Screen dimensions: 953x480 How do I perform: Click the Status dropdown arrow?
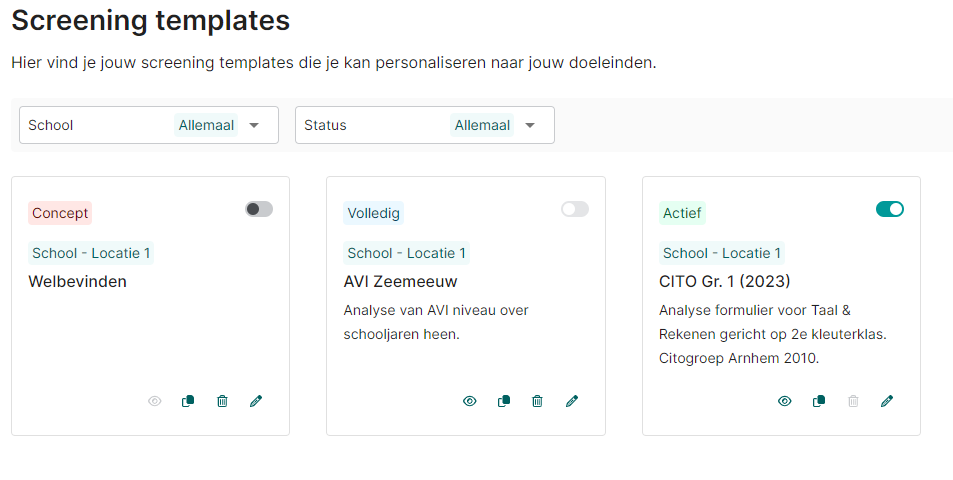coord(530,125)
